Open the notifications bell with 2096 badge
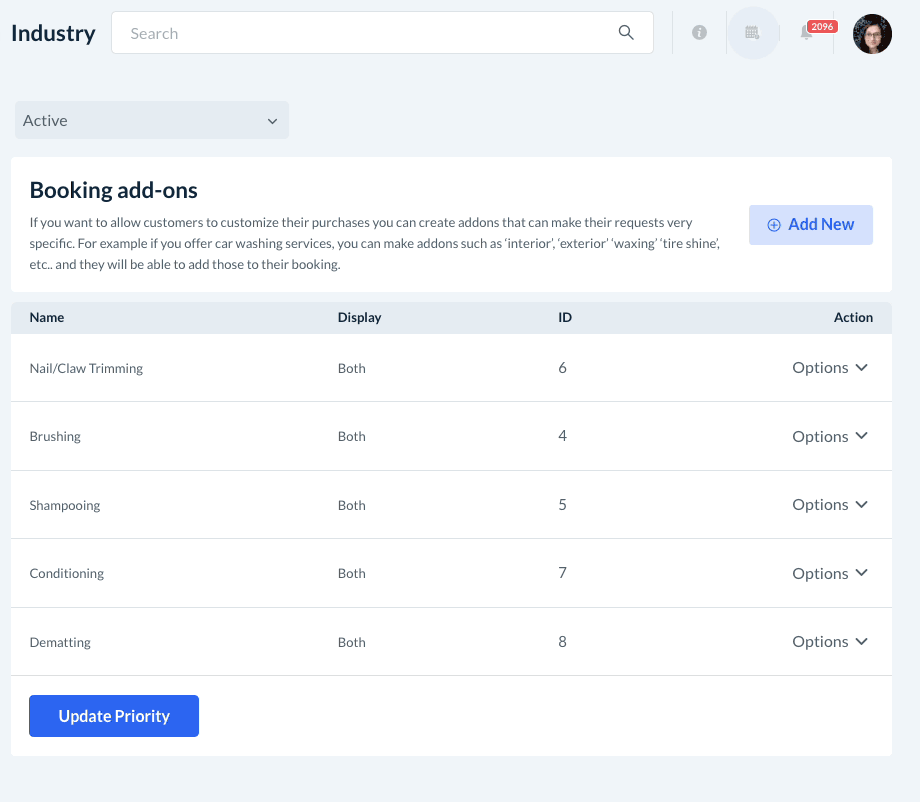920x802 pixels. [807, 33]
